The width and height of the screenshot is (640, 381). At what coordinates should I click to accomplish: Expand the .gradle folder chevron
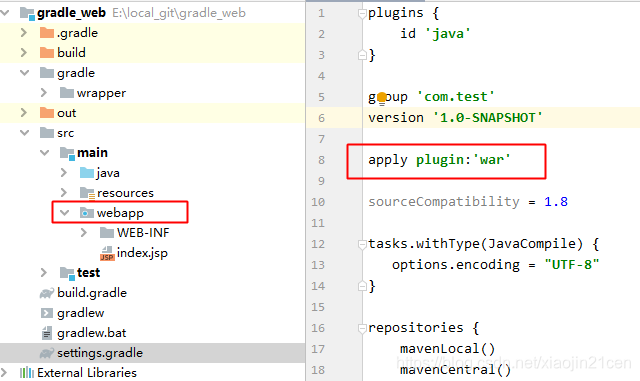click(x=24, y=33)
